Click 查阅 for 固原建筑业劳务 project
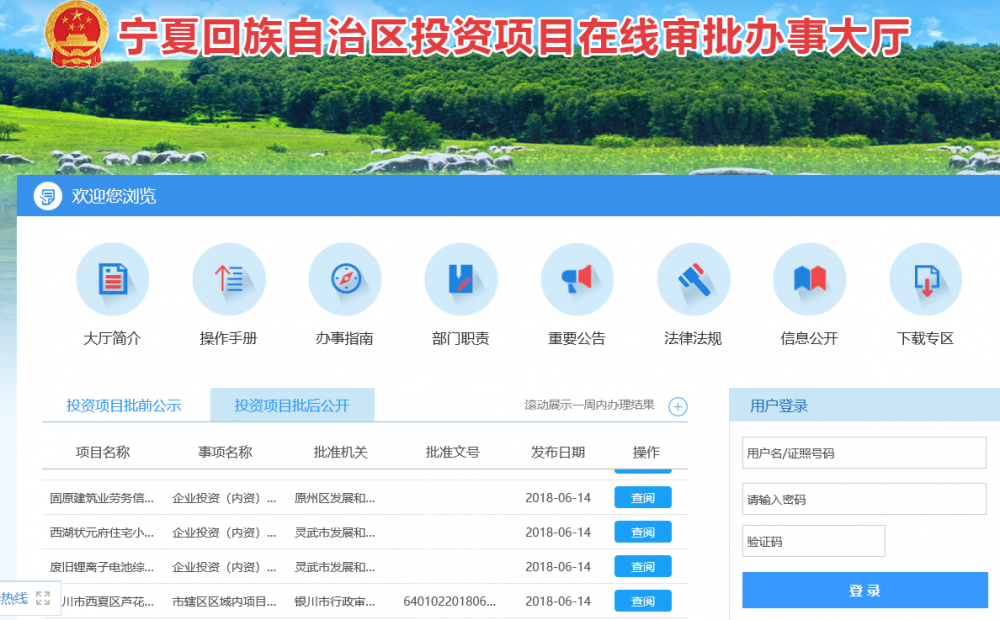Viewport: 1000px width, 620px height. 642,498
